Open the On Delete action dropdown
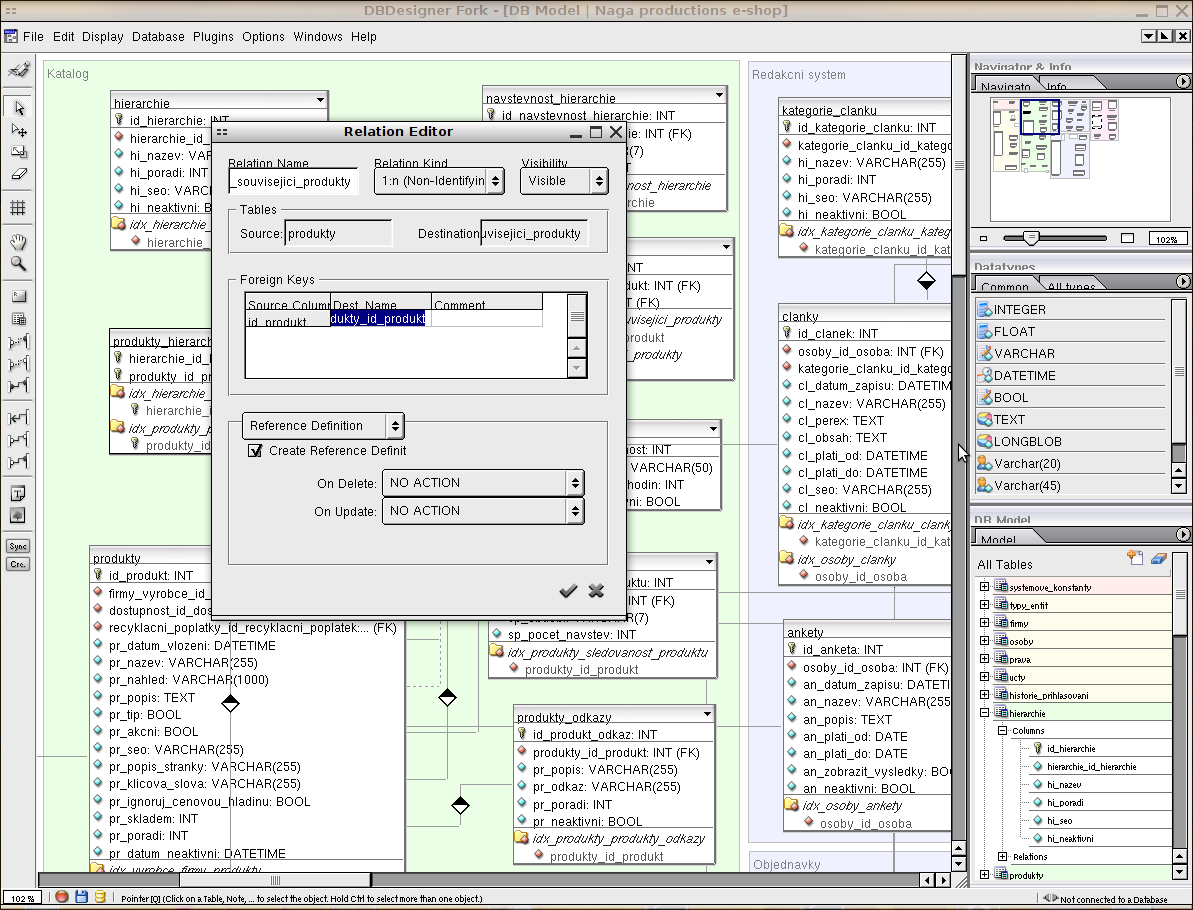 click(x=483, y=483)
